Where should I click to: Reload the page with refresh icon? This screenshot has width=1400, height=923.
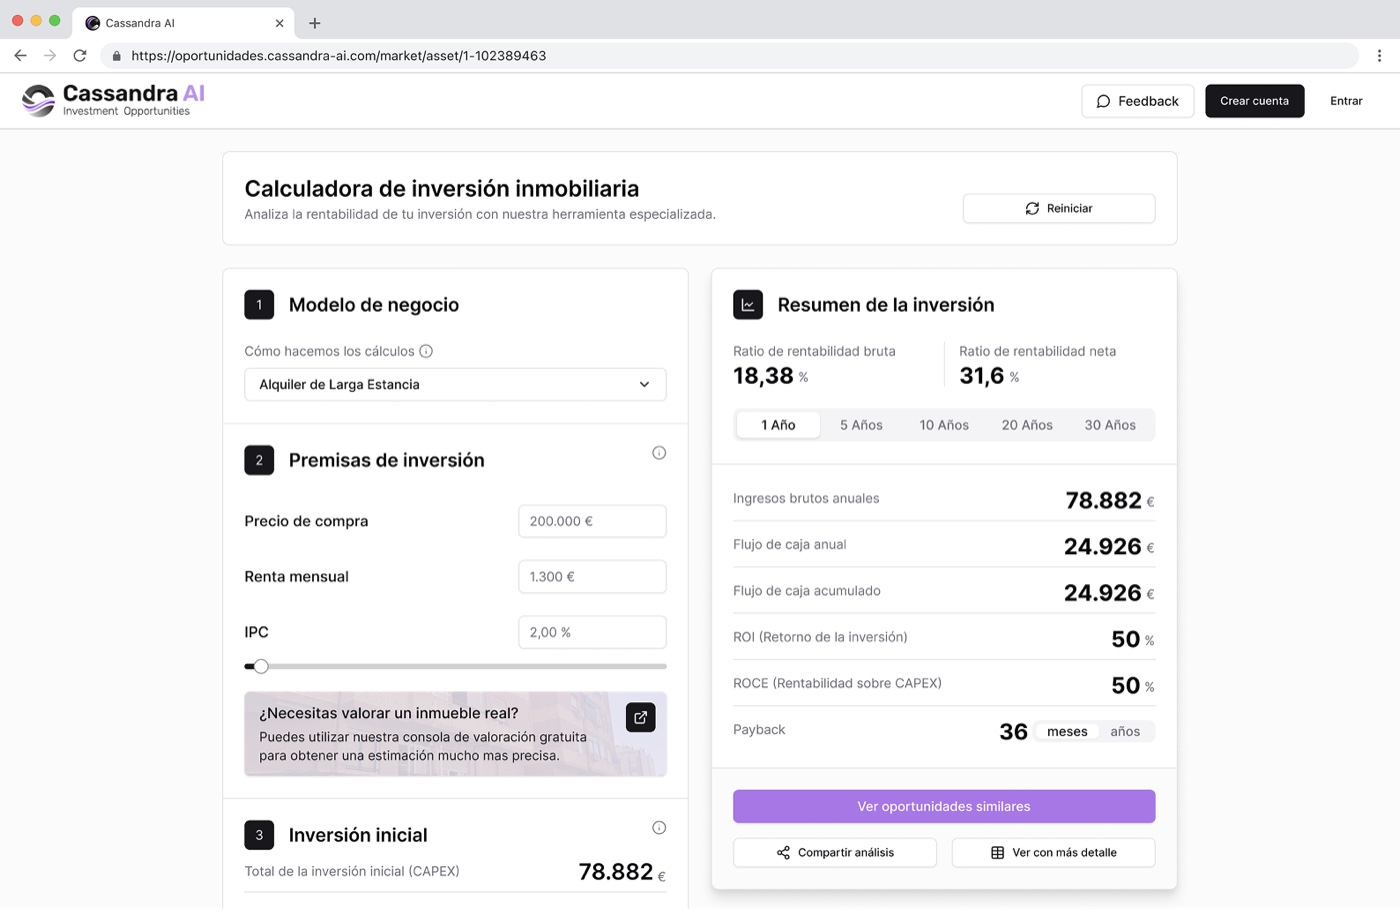point(80,56)
